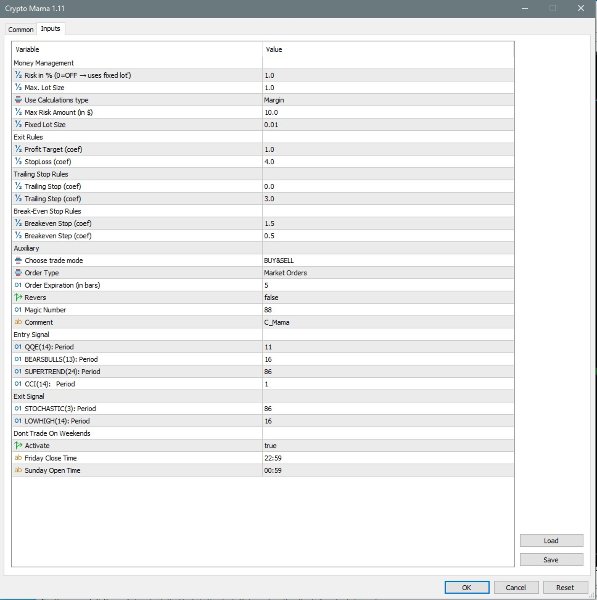Click the icon beside Risk in % row
Viewport: 597px width, 600px height.
(x=18, y=75)
